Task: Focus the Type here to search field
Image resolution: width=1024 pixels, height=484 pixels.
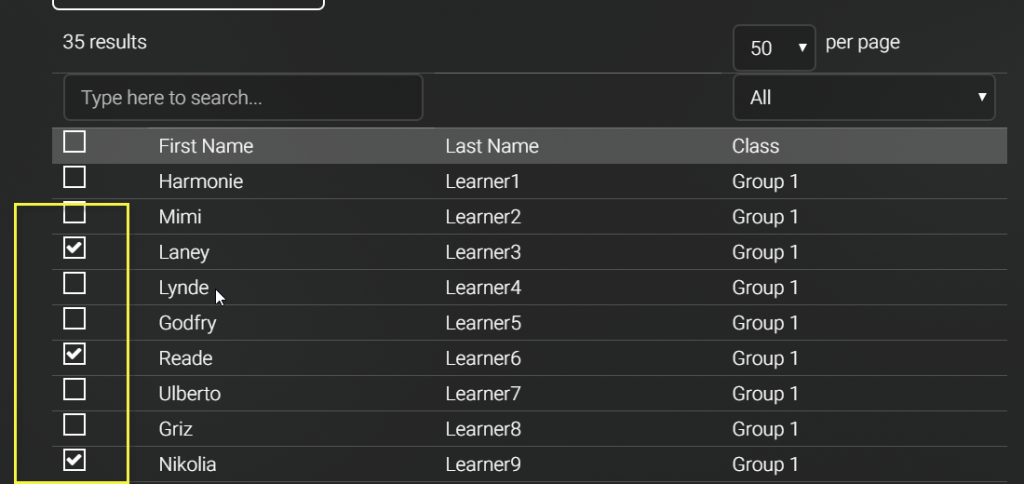Action: point(243,97)
